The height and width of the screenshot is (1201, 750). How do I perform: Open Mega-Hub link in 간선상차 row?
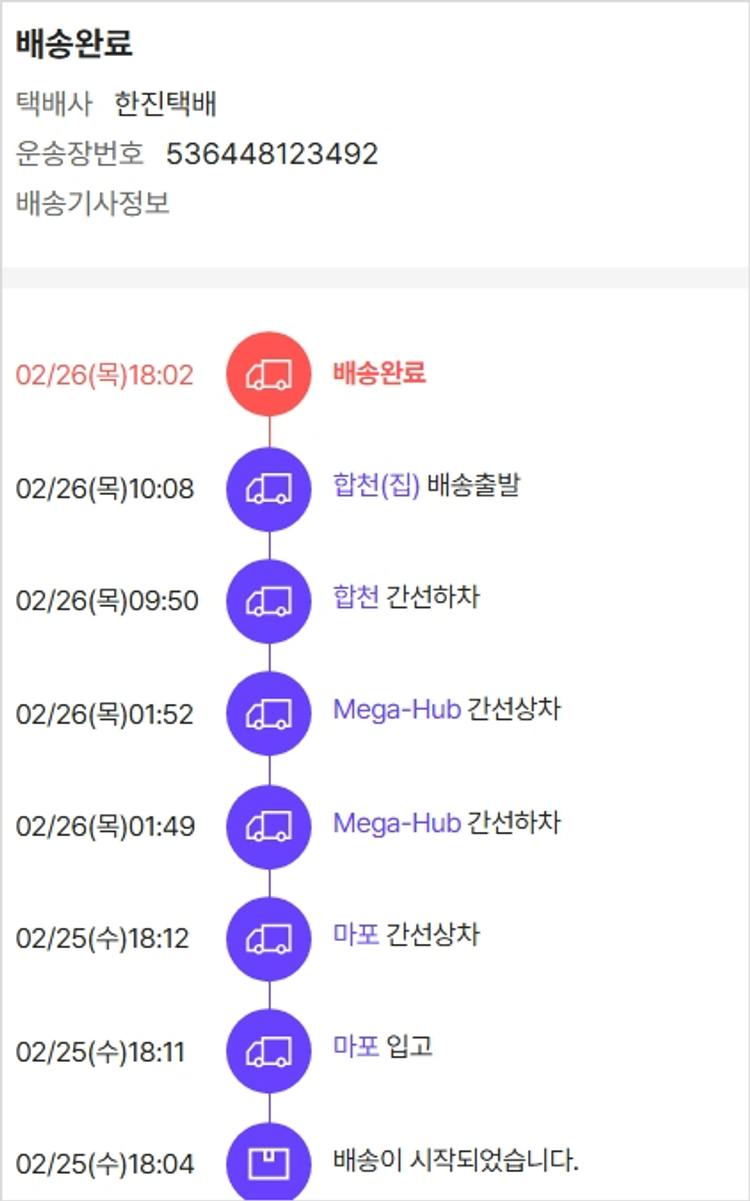click(x=396, y=710)
